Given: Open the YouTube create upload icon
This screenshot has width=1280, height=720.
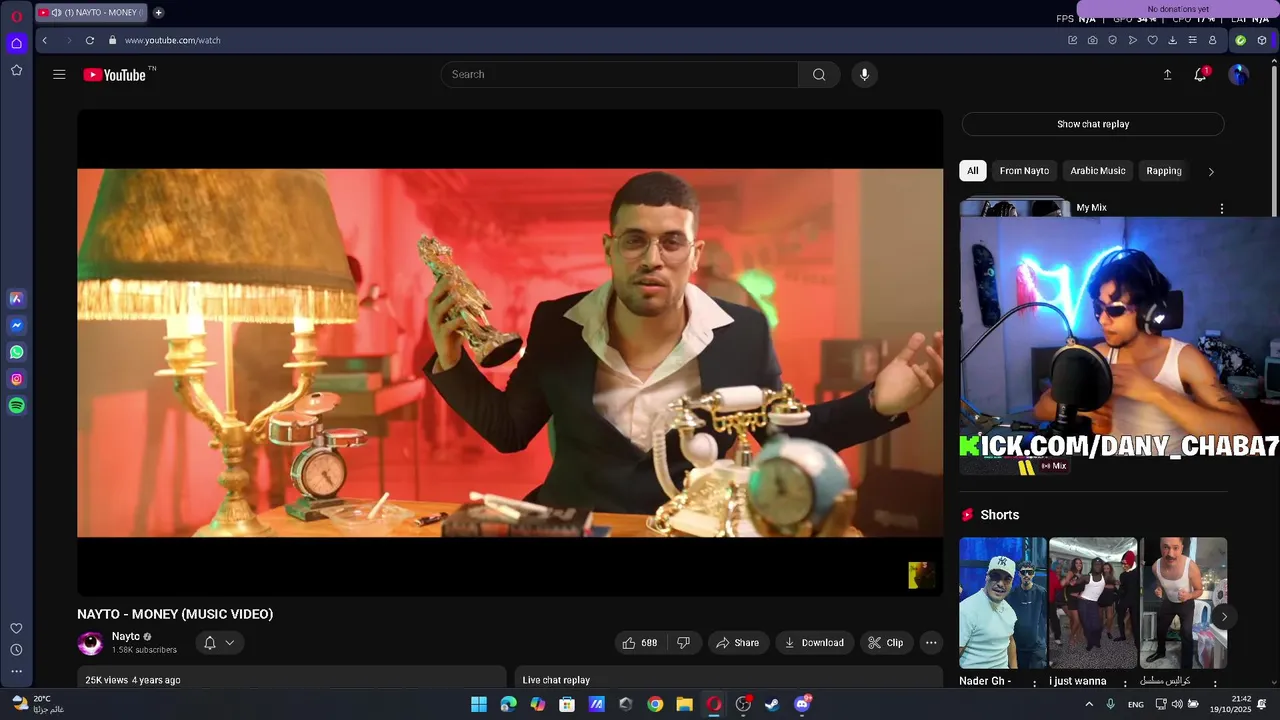Looking at the screenshot, I should point(1167,74).
